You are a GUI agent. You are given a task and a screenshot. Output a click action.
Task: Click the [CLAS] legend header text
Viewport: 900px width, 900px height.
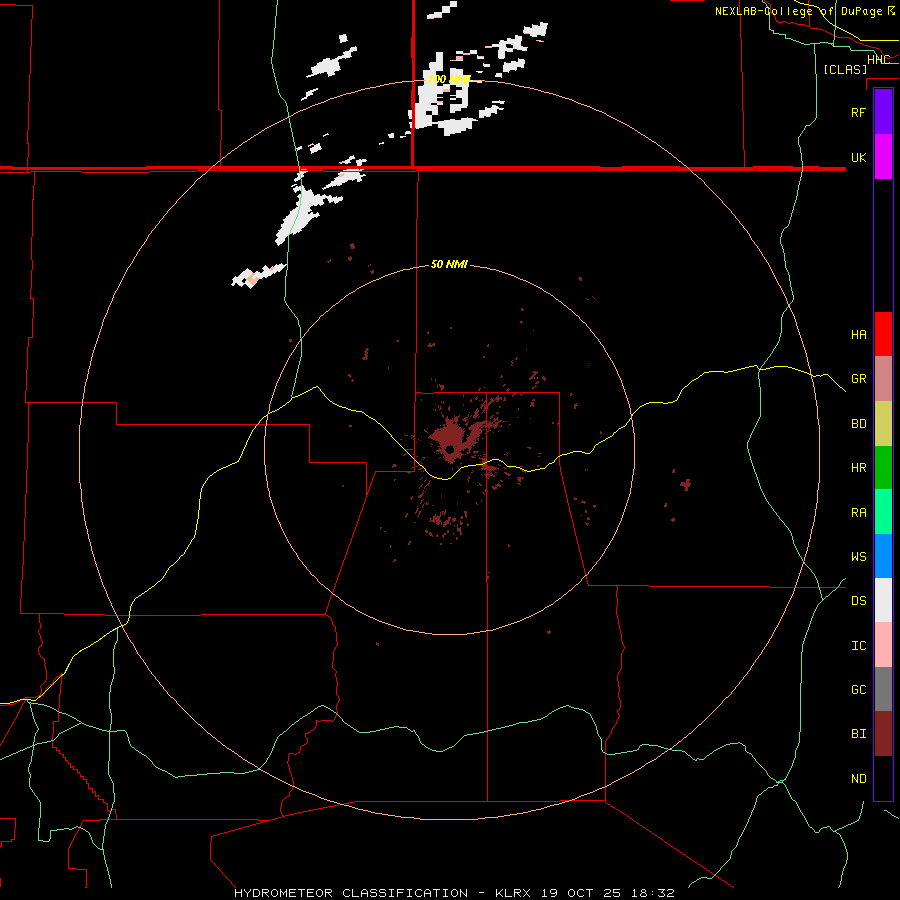(x=845, y=69)
